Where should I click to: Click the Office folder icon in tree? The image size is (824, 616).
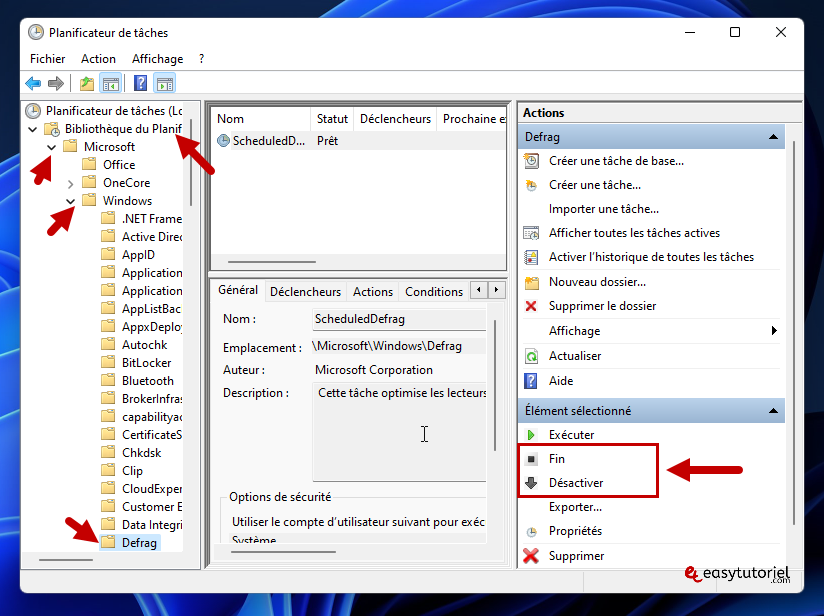(x=89, y=164)
